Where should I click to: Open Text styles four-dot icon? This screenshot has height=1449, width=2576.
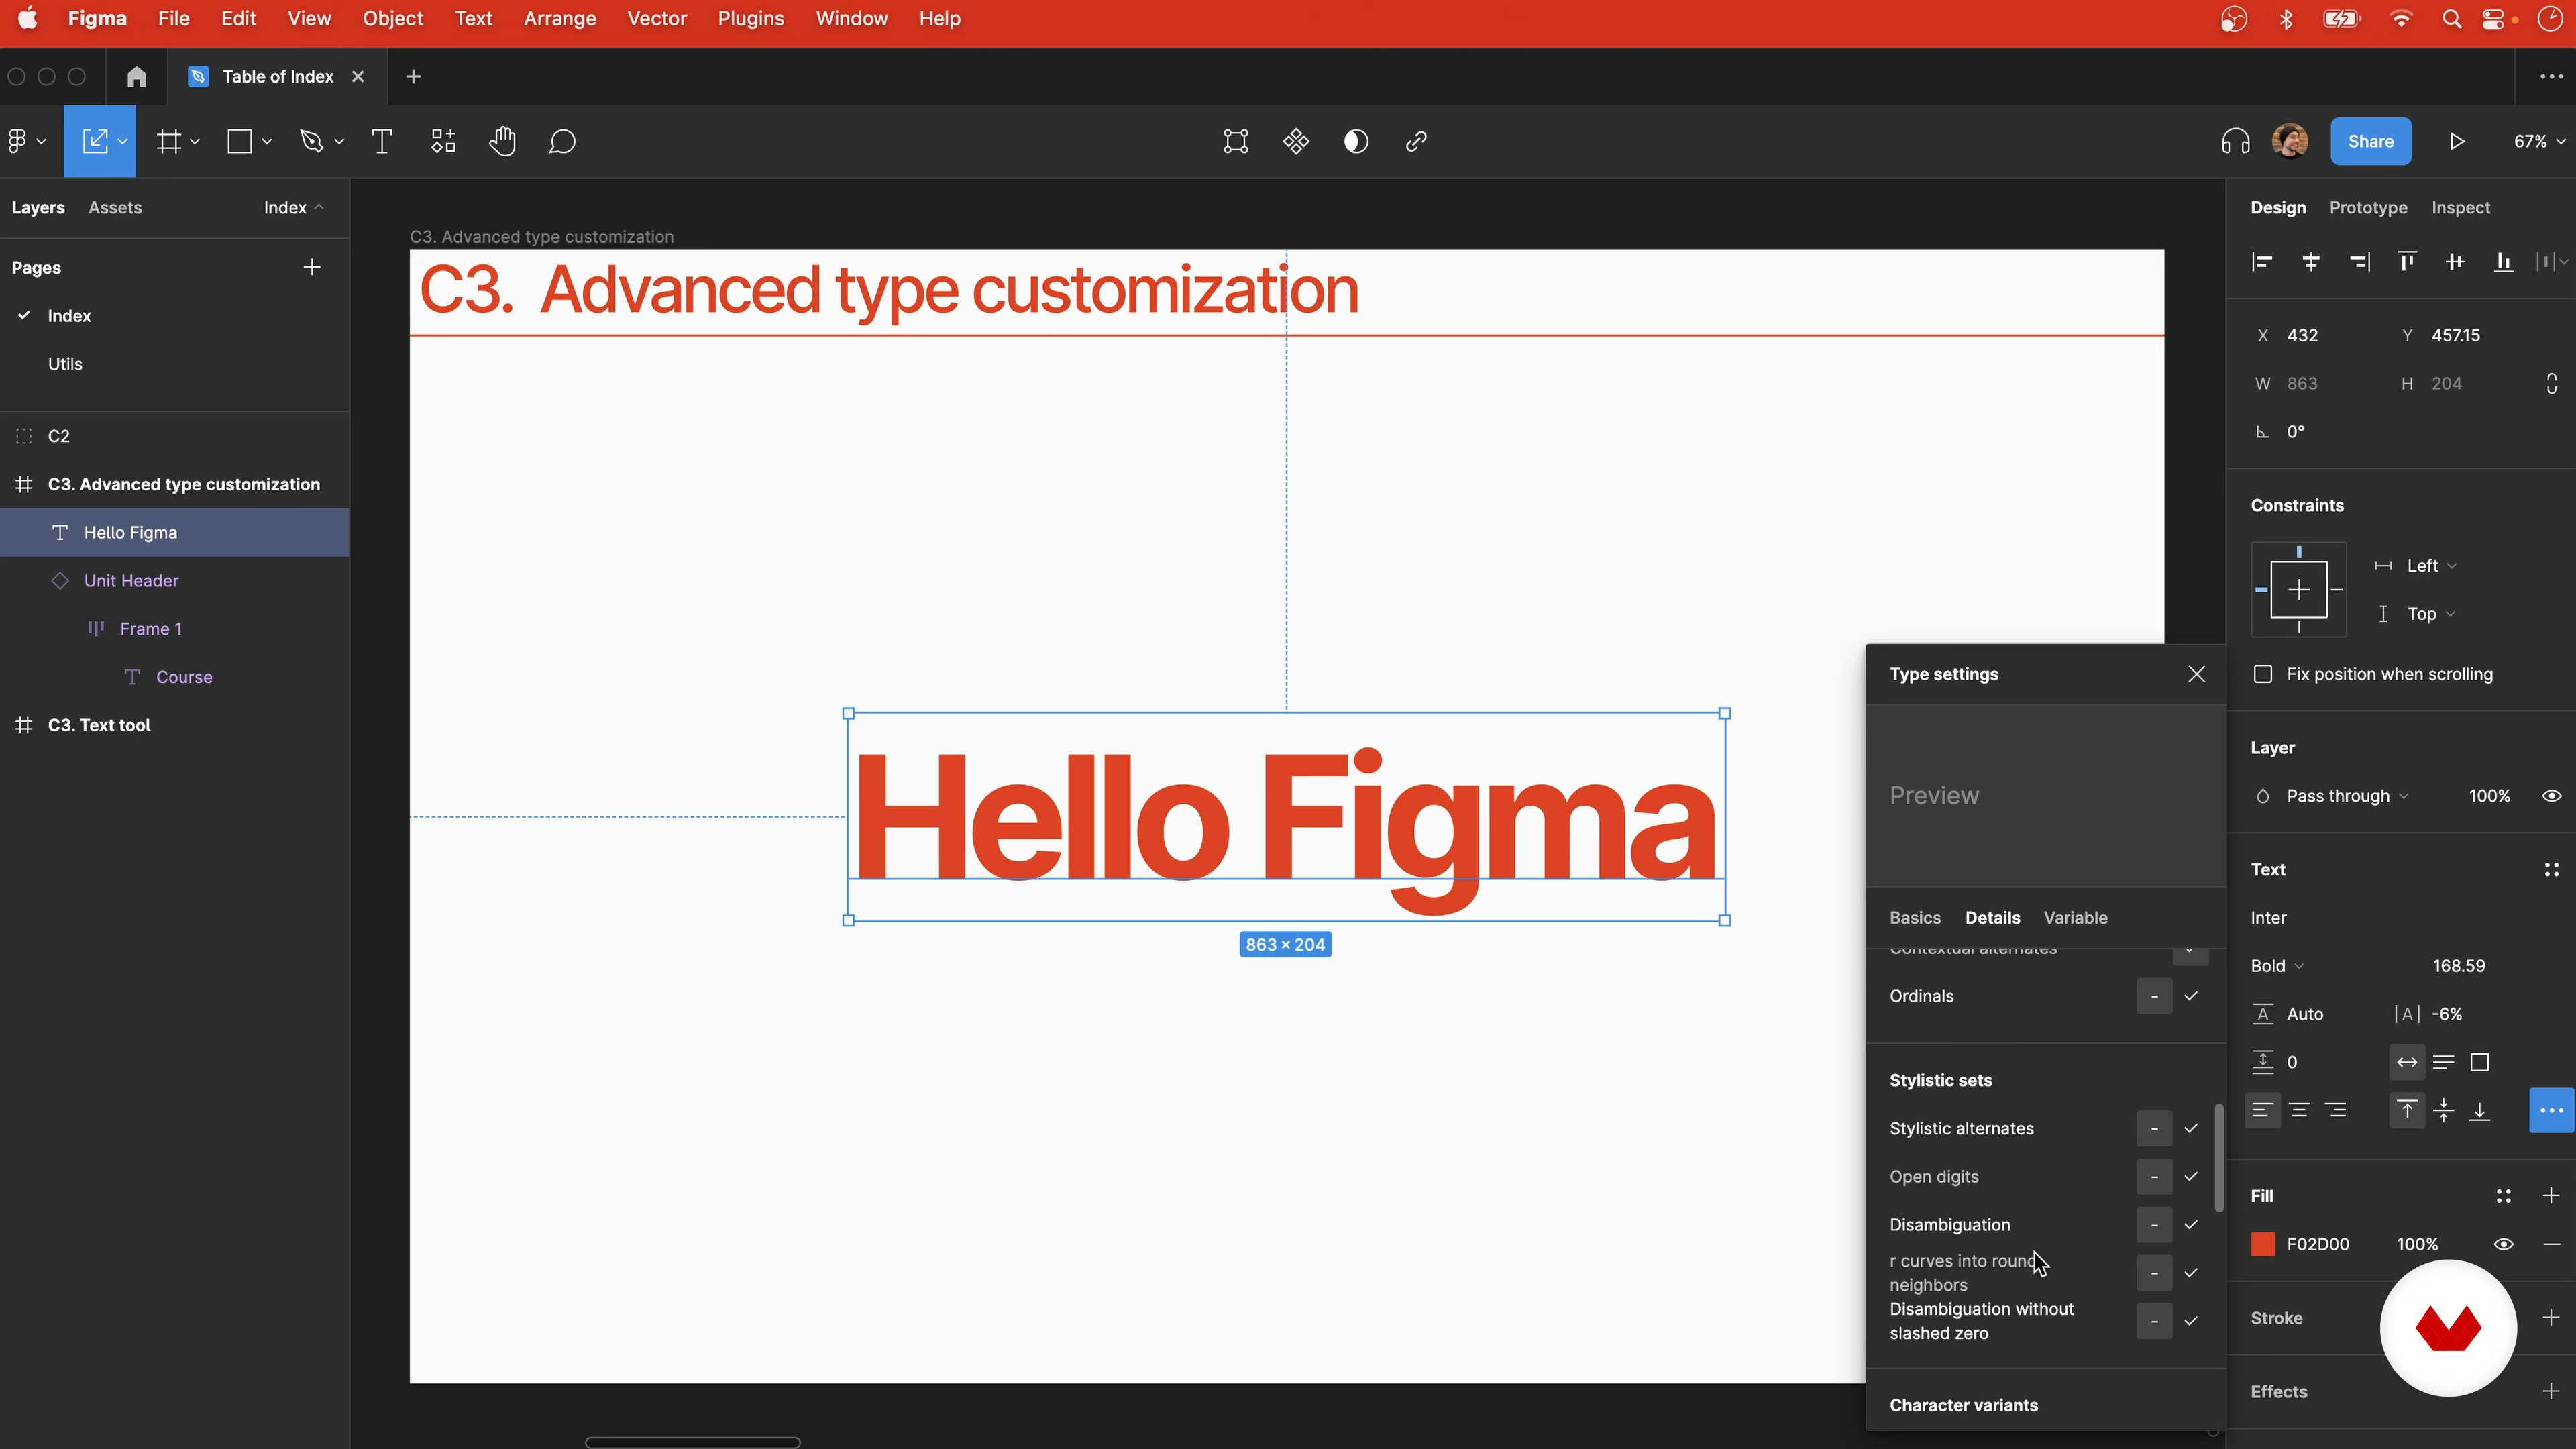point(2552,870)
